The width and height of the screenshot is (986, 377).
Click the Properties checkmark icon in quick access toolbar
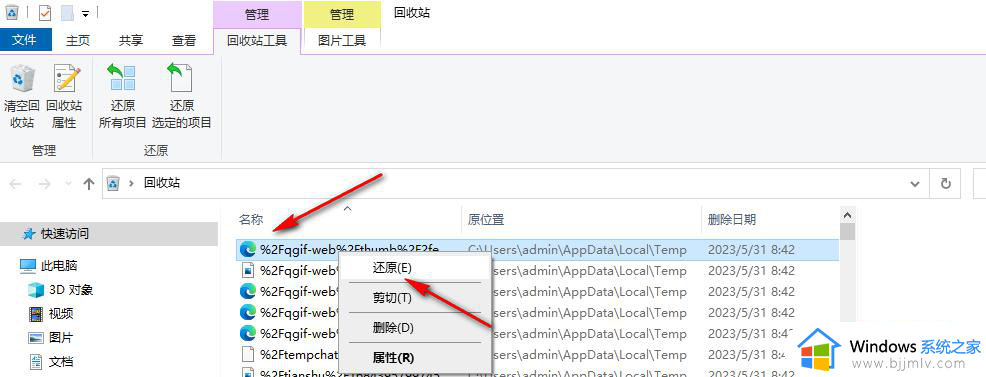45,13
